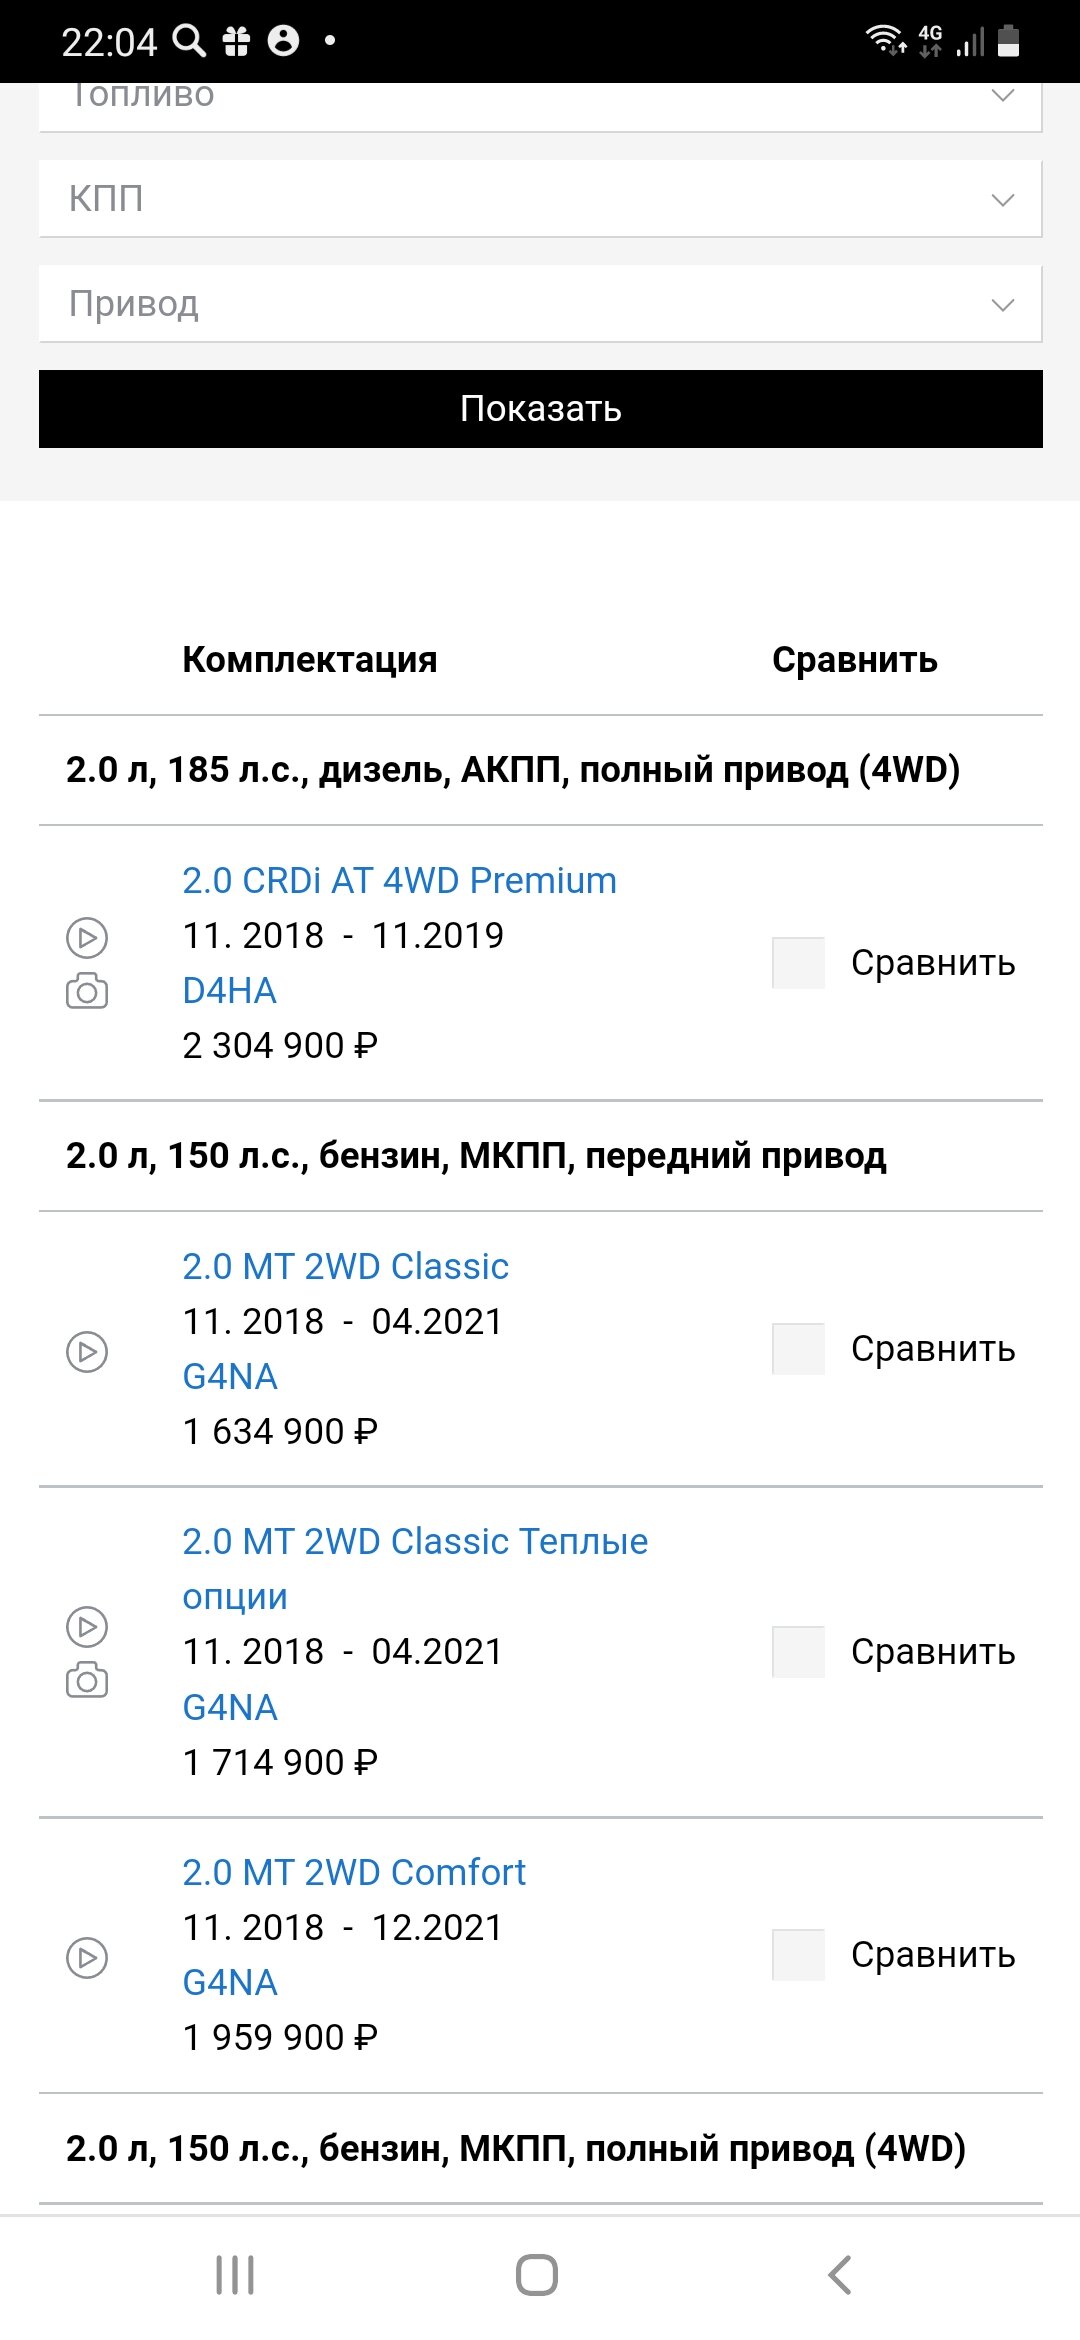Expand the Привод dropdown
1080x2340 pixels.
pos(540,304)
